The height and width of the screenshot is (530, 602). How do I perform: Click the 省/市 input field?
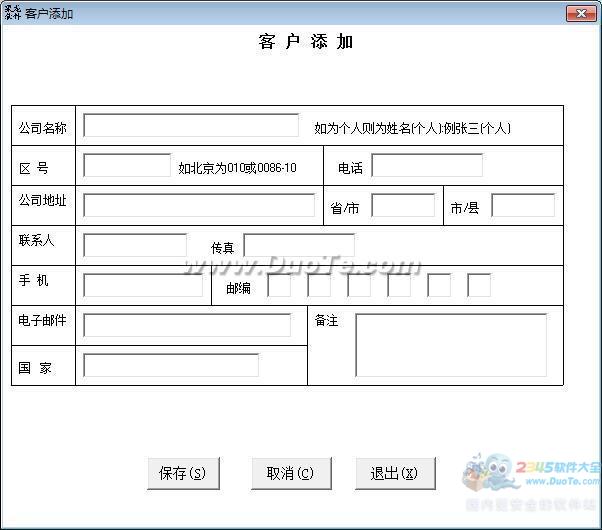coord(403,205)
